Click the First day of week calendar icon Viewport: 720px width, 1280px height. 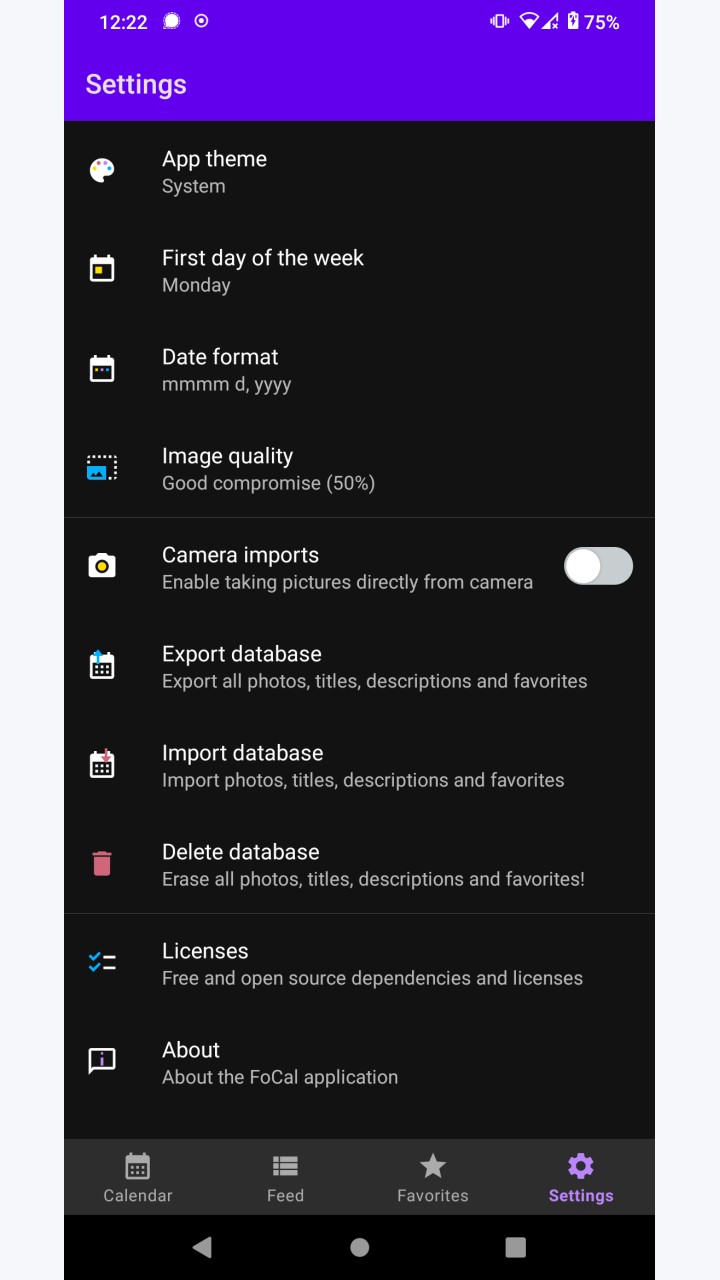102,269
